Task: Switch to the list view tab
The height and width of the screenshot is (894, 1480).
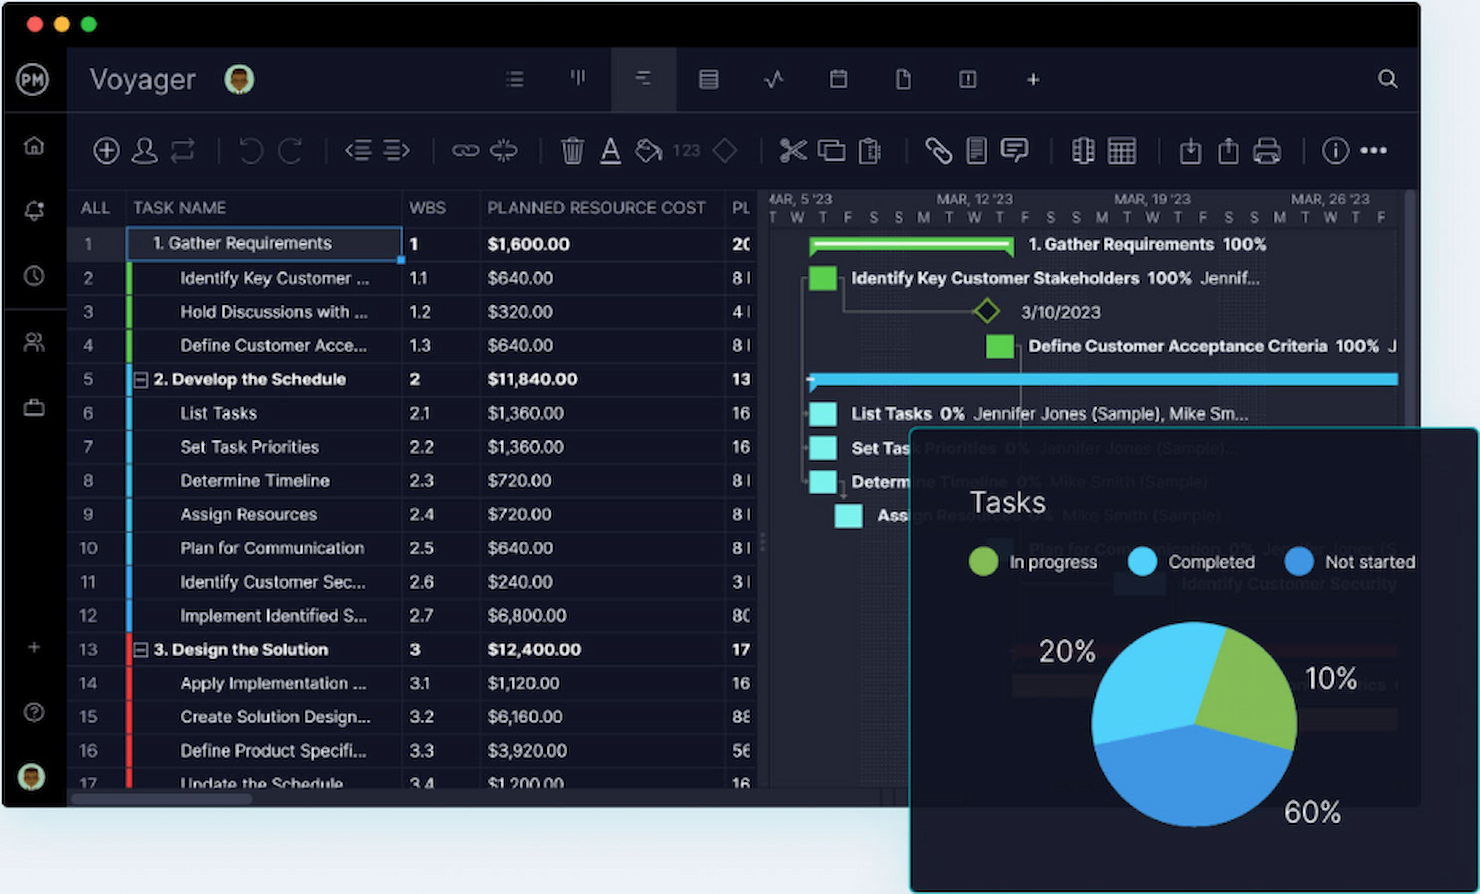Action: (515, 79)
